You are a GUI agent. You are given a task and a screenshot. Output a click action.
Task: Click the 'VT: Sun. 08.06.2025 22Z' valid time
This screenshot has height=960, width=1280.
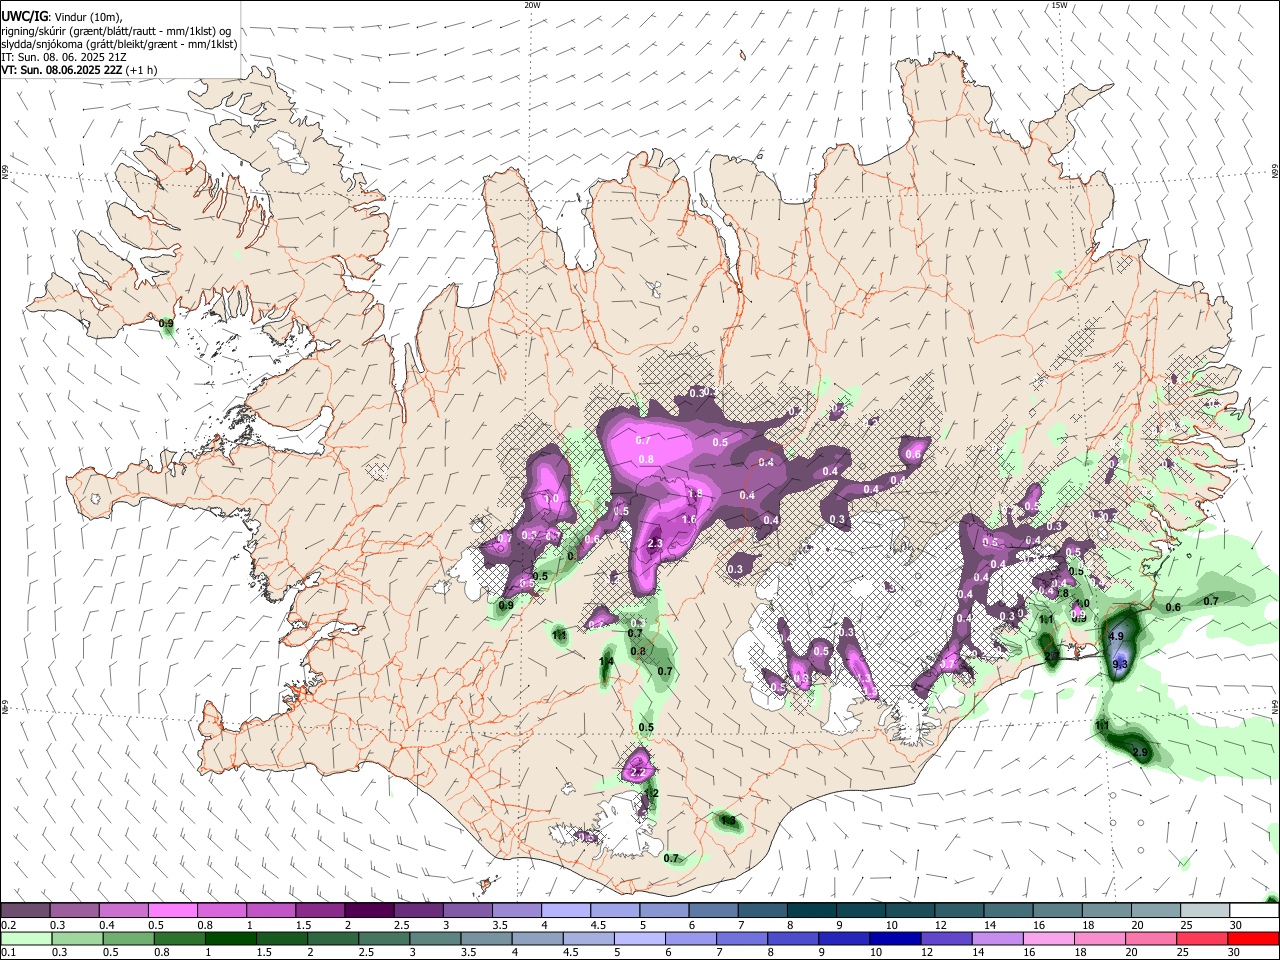coord(61,70)
